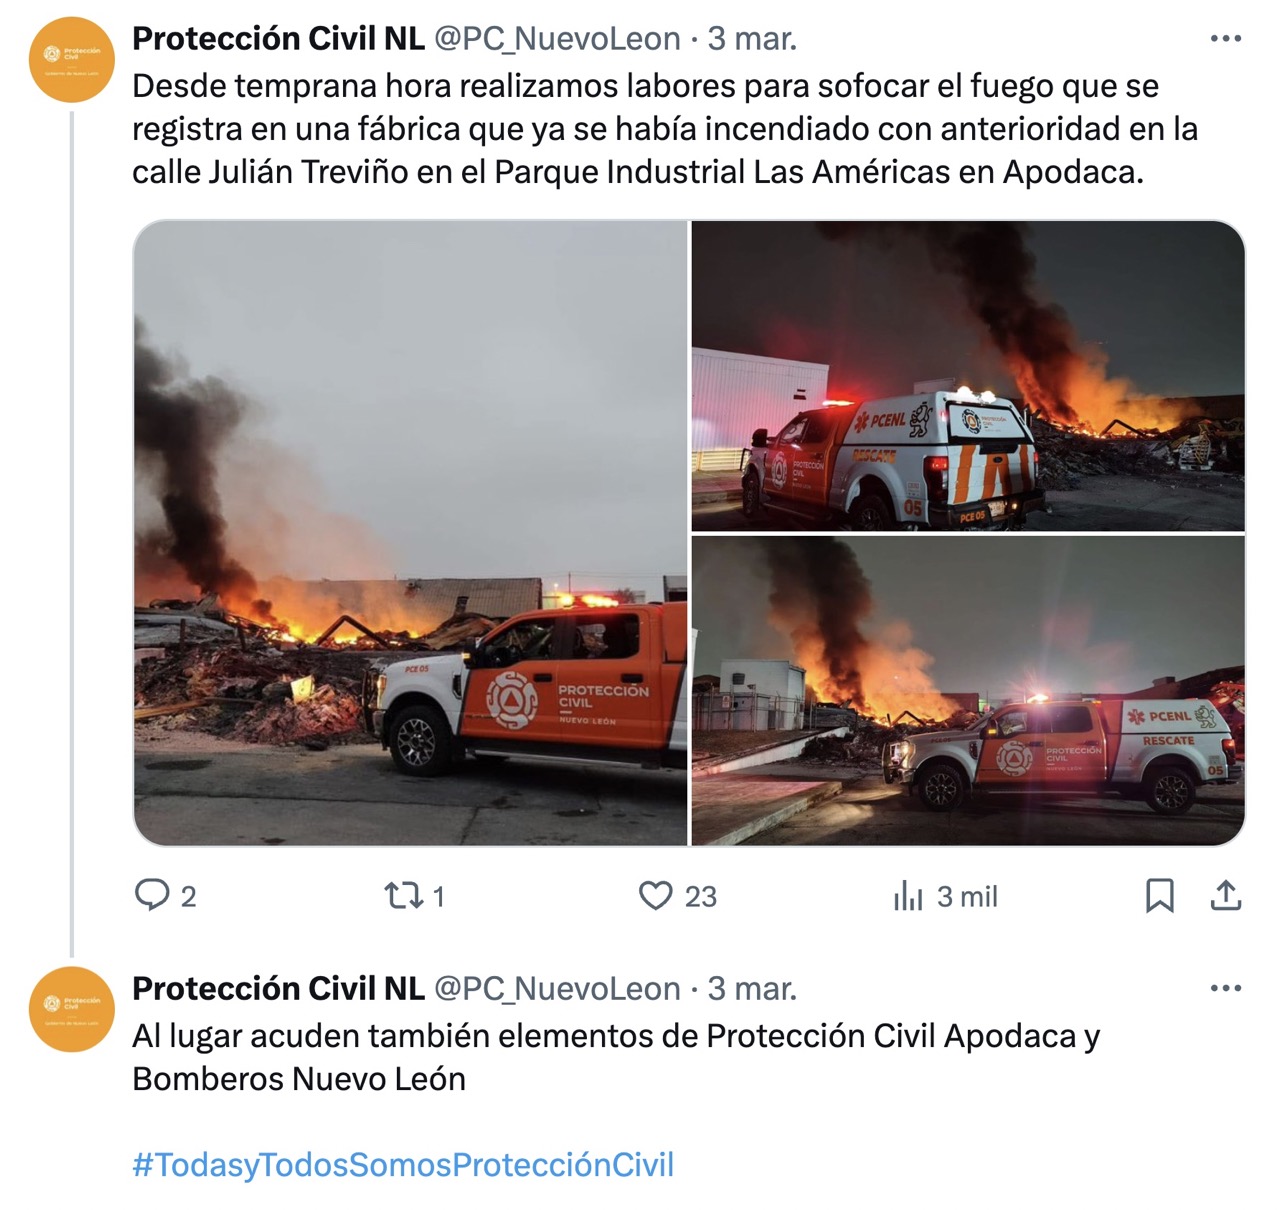Open top-right photo of PCENL rescue truck
The image size is (1280, 1210).
pos(968,376)
